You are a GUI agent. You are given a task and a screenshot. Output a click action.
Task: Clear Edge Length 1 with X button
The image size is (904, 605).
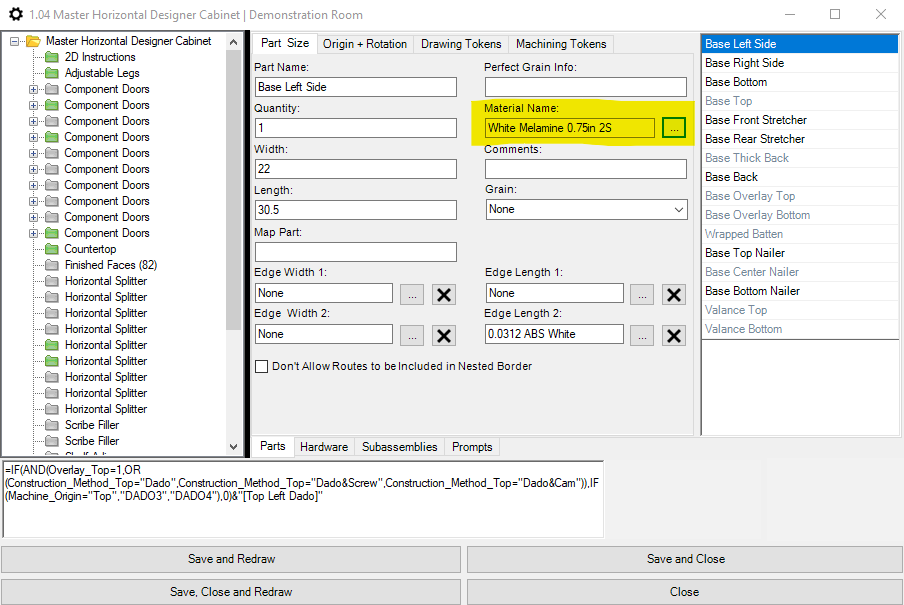[674, 294]
